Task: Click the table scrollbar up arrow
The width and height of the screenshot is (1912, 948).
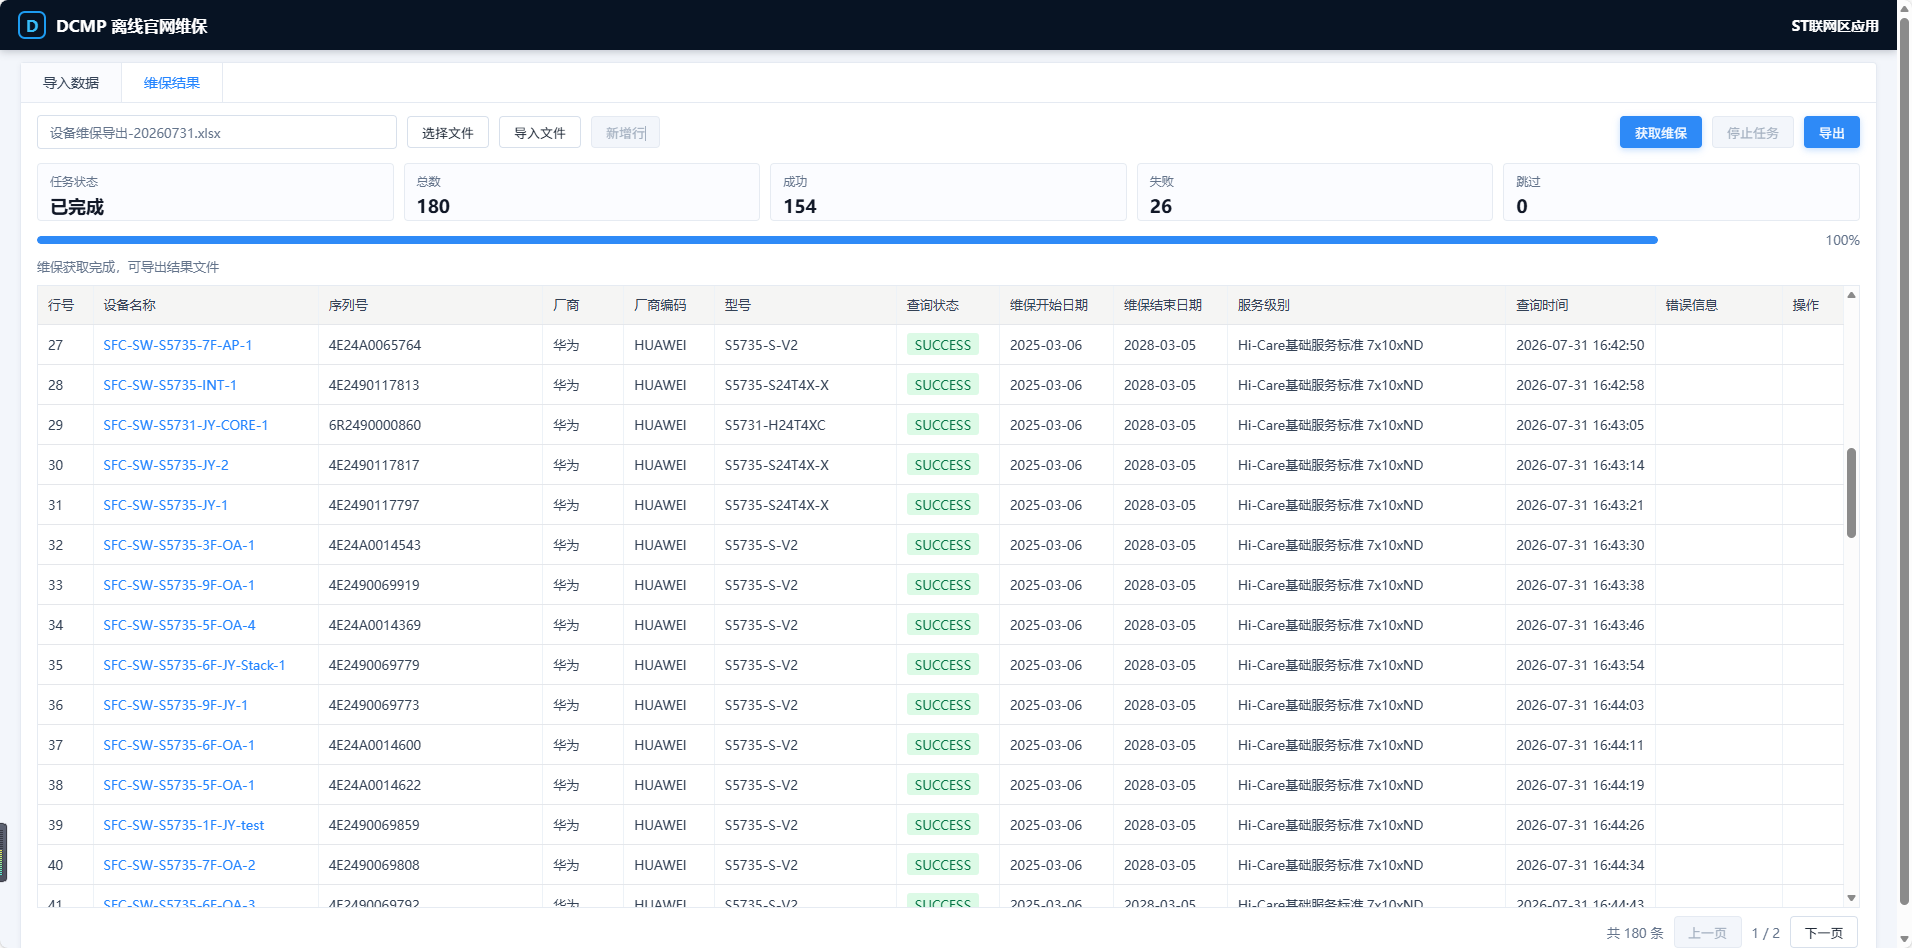Action: [x=1851, y=295]
